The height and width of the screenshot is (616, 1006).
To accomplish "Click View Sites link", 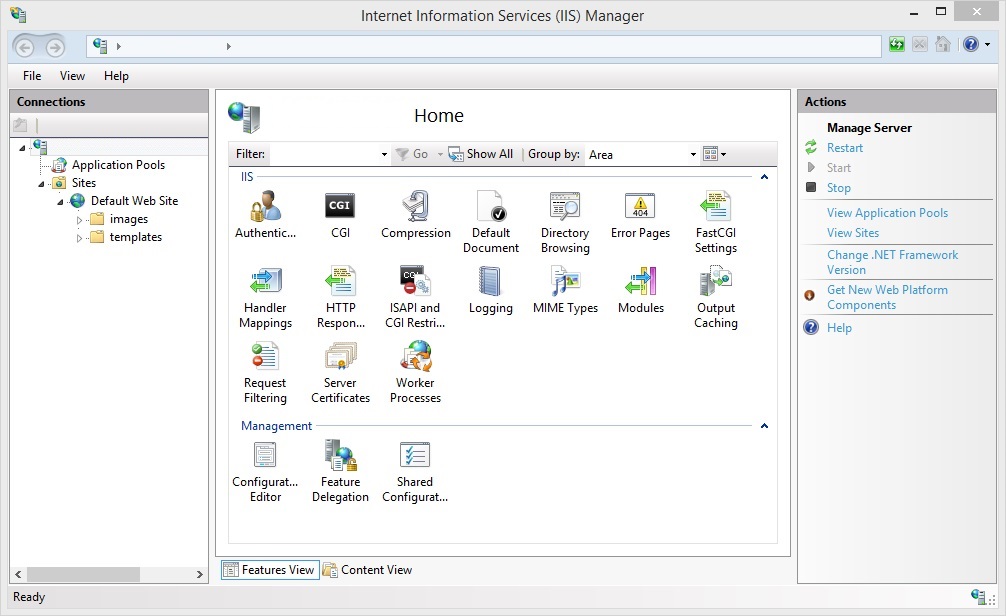I will coord(853,233).
